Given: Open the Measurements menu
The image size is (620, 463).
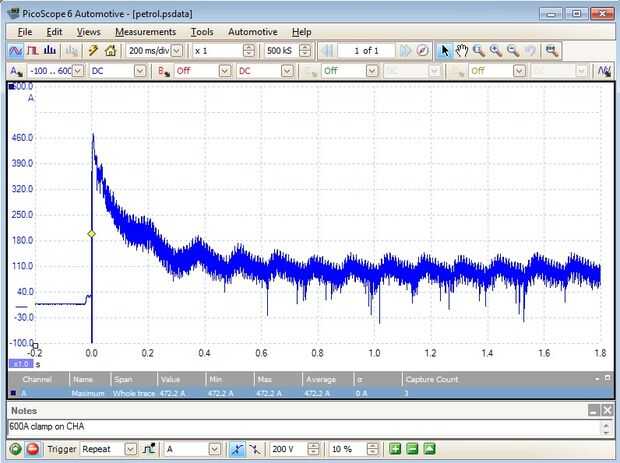Looking at the screenshot, I should (146, 32).
